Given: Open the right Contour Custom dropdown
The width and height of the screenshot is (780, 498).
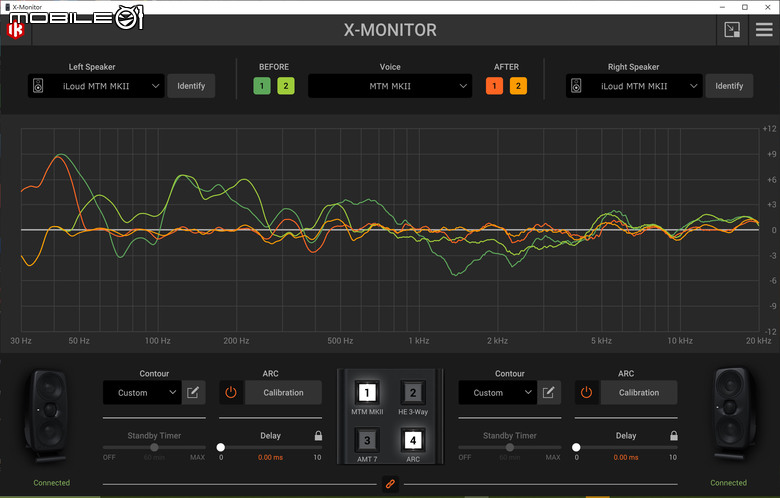Looking at the screenshot, I should tap(497, 393).
